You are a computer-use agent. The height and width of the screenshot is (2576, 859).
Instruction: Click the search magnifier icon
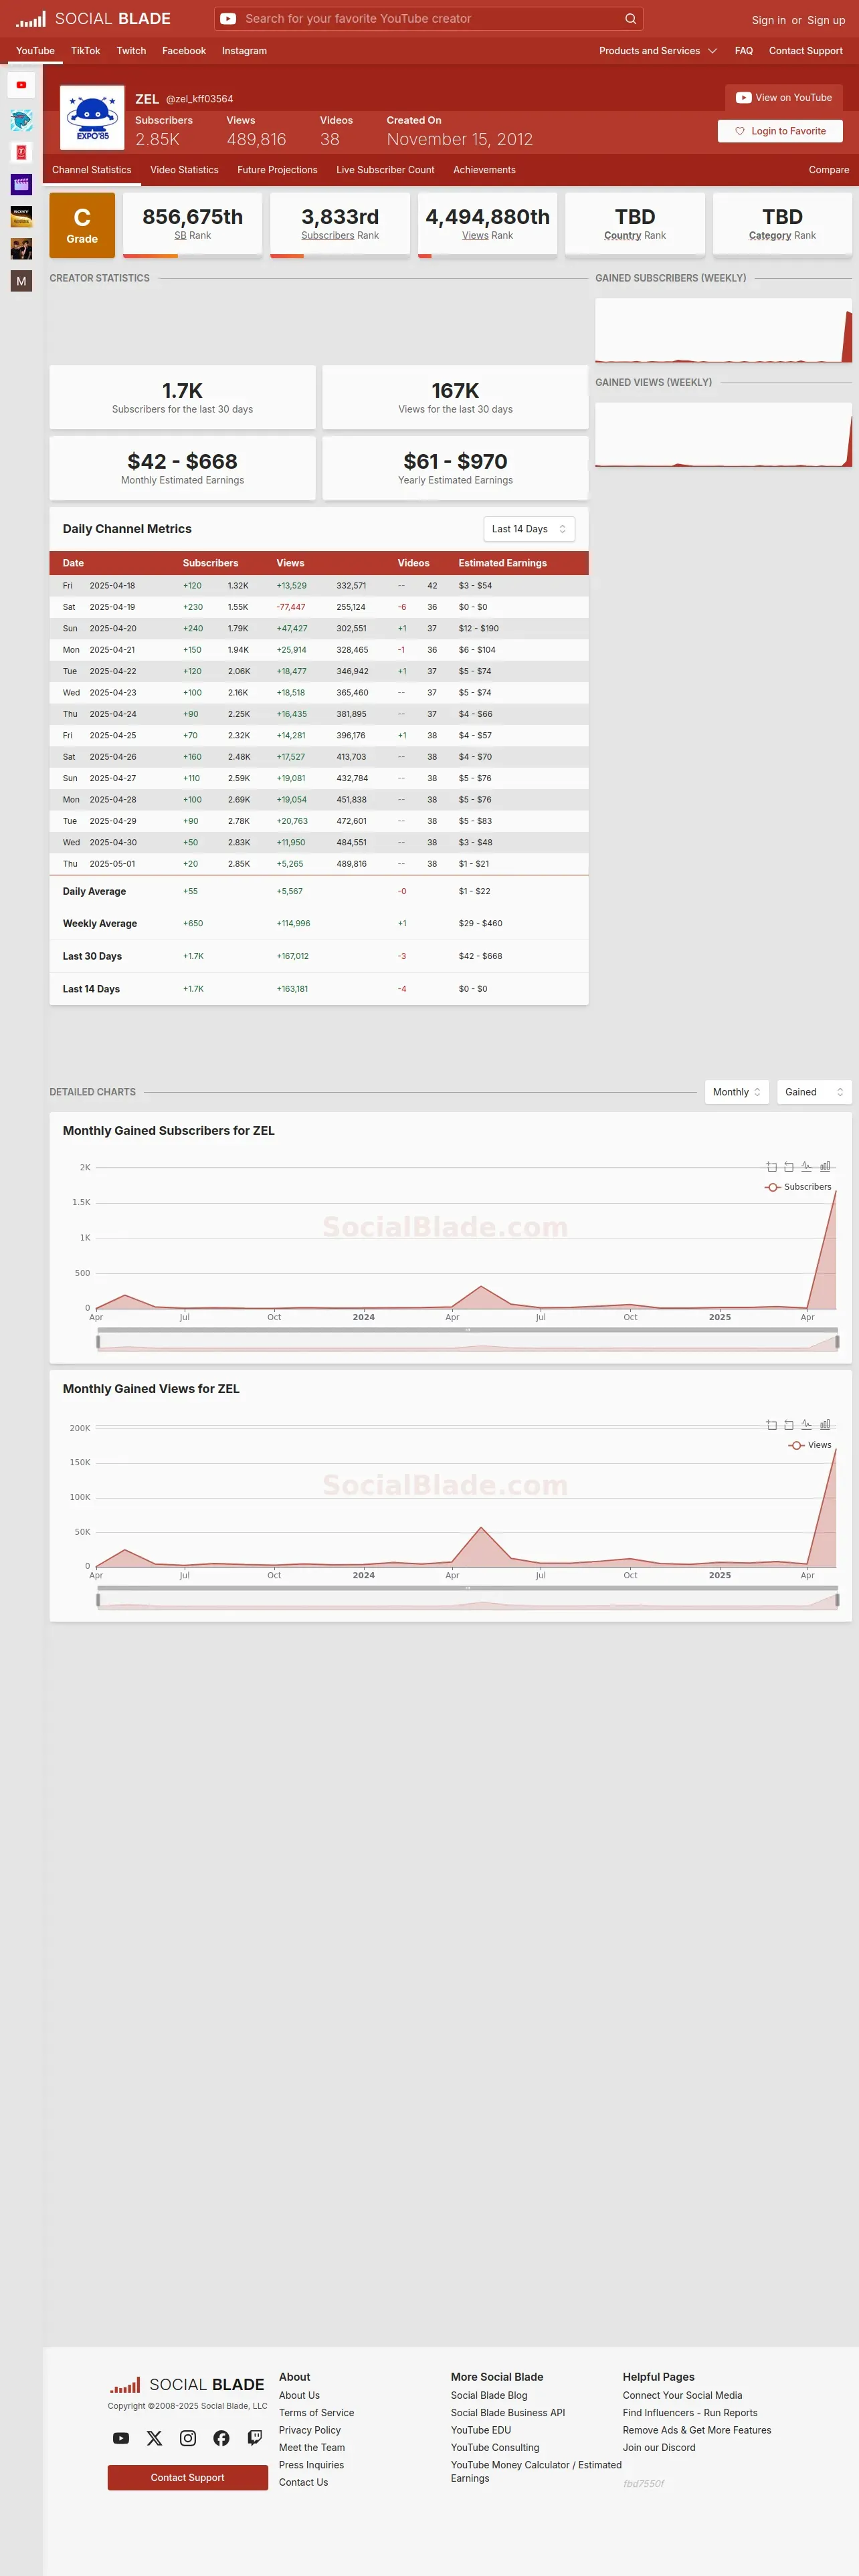tap(630, 18)
